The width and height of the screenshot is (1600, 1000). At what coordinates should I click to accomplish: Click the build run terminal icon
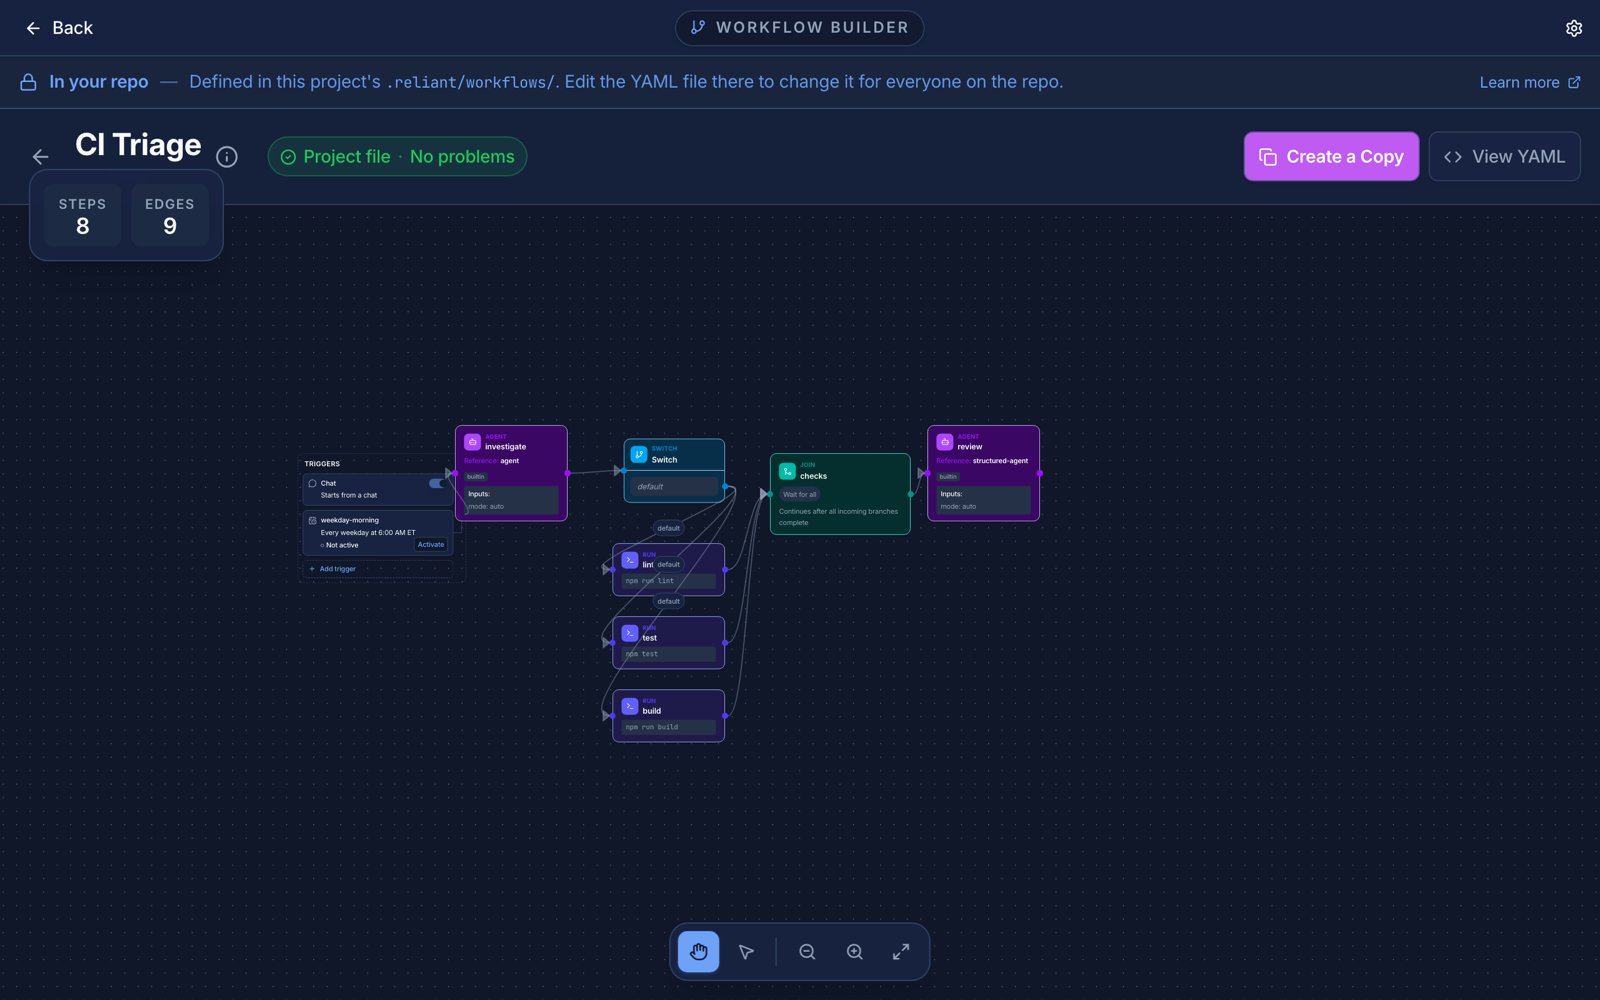pos(630,706)
